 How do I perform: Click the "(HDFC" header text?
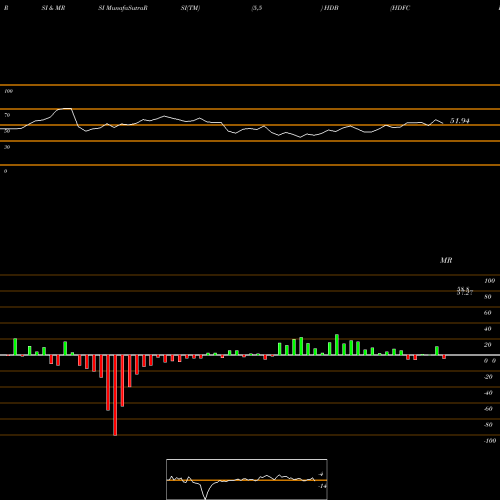(x=400, y=8)
